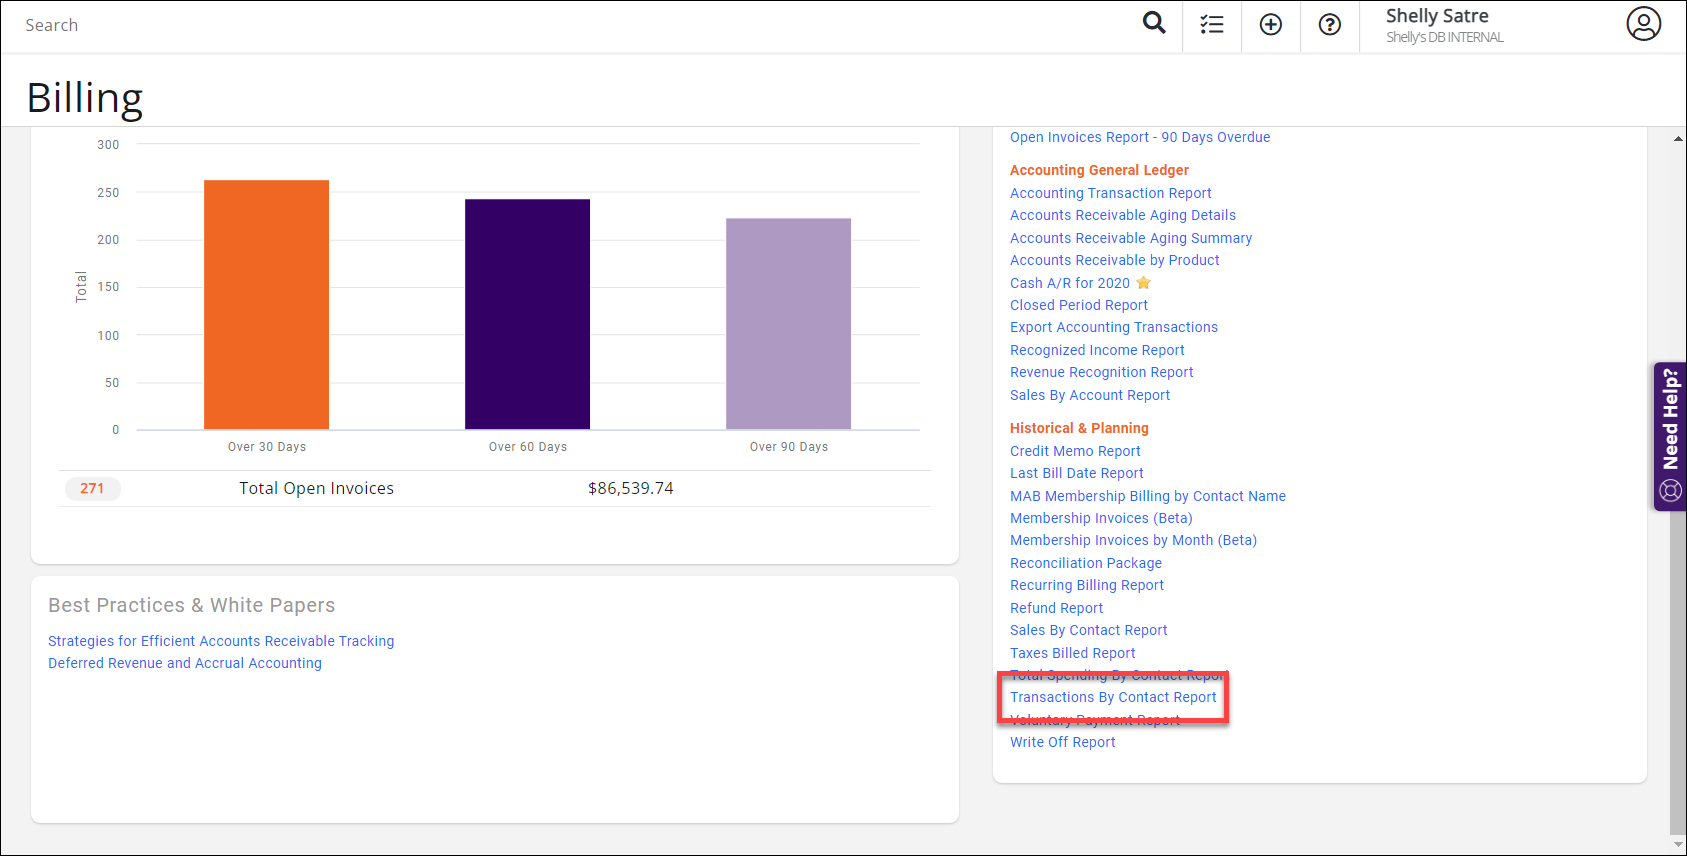Click the orange Over 30 Days bar
Screen dimensions: 1687x856
click(x=266, y=305)
